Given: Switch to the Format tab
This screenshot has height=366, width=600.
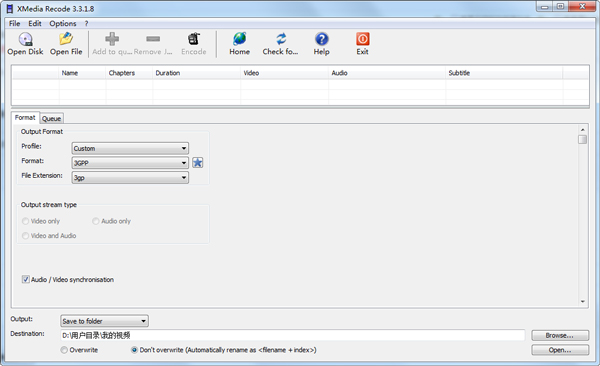Looking at the screenshot, I should (25, 118).
